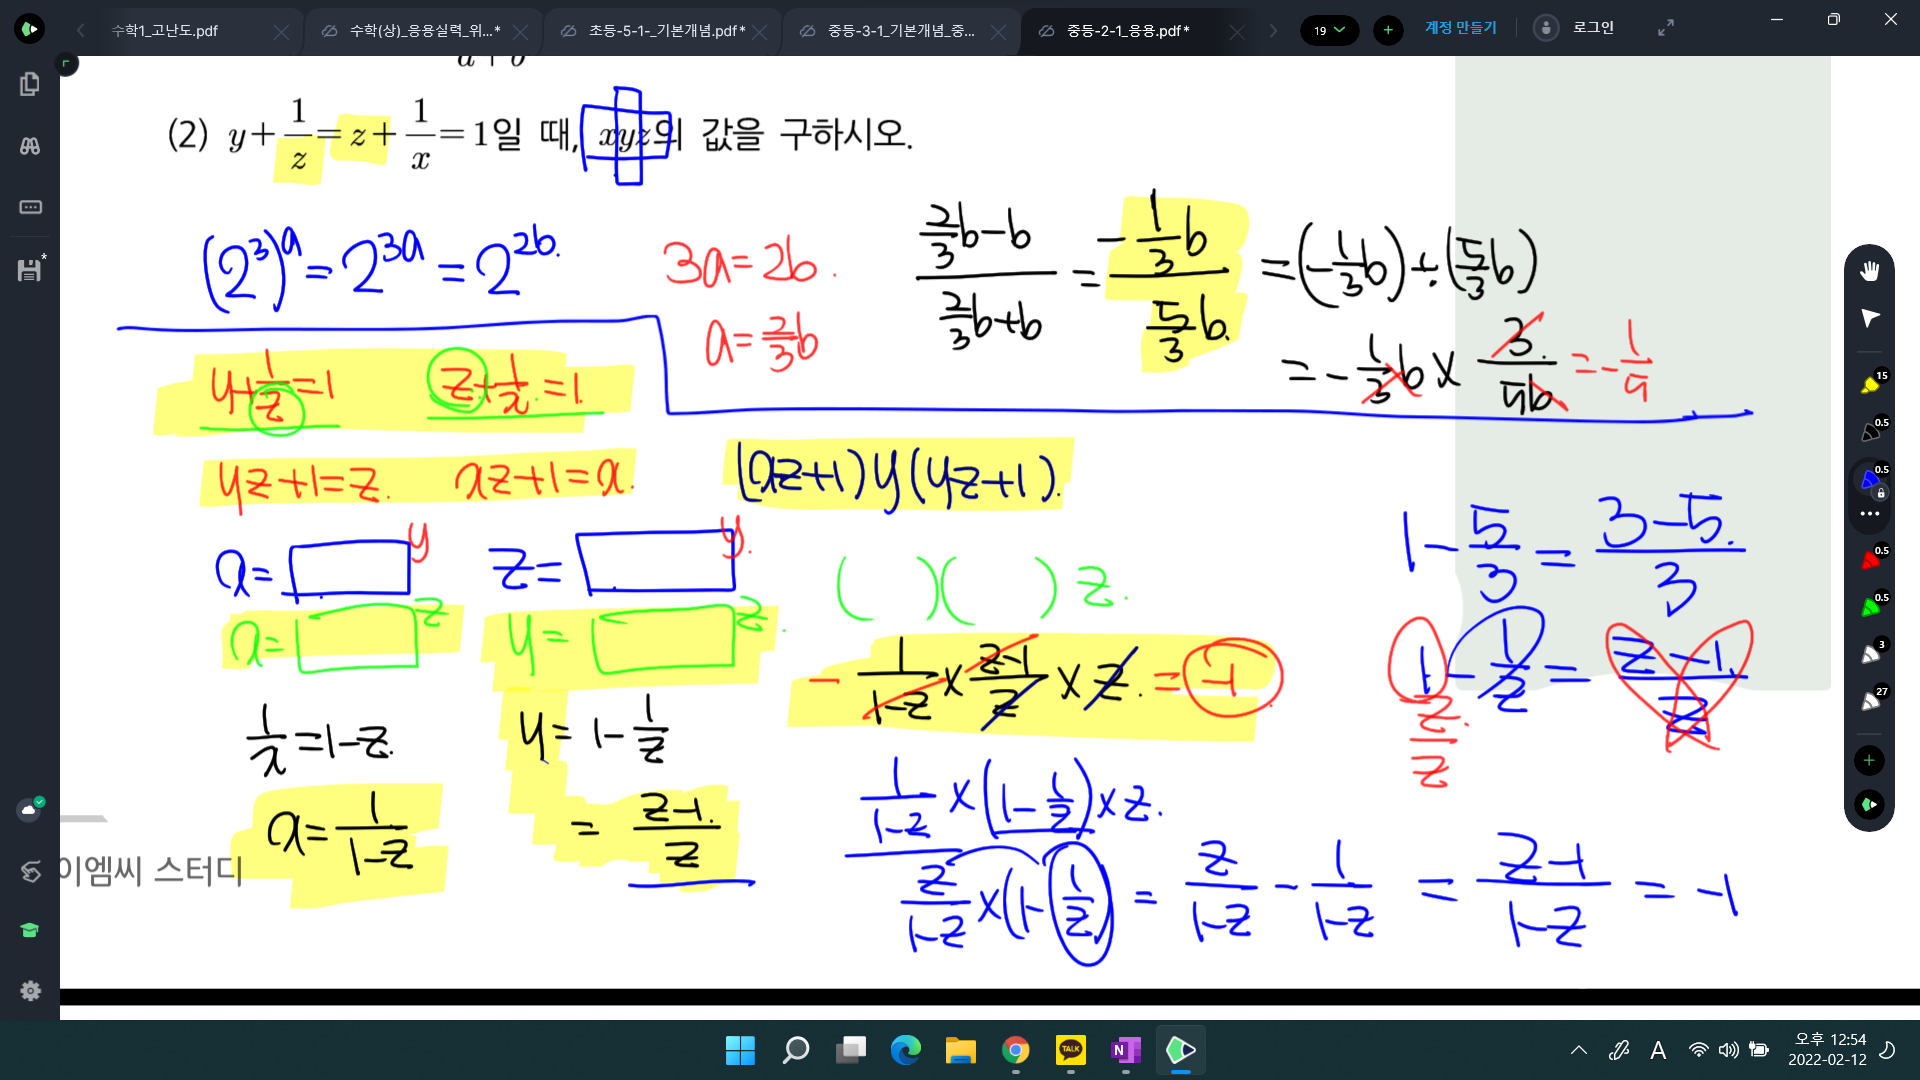Add a new pen with plus button
Screen dimensions: 1920x1080
[1869, 760]
